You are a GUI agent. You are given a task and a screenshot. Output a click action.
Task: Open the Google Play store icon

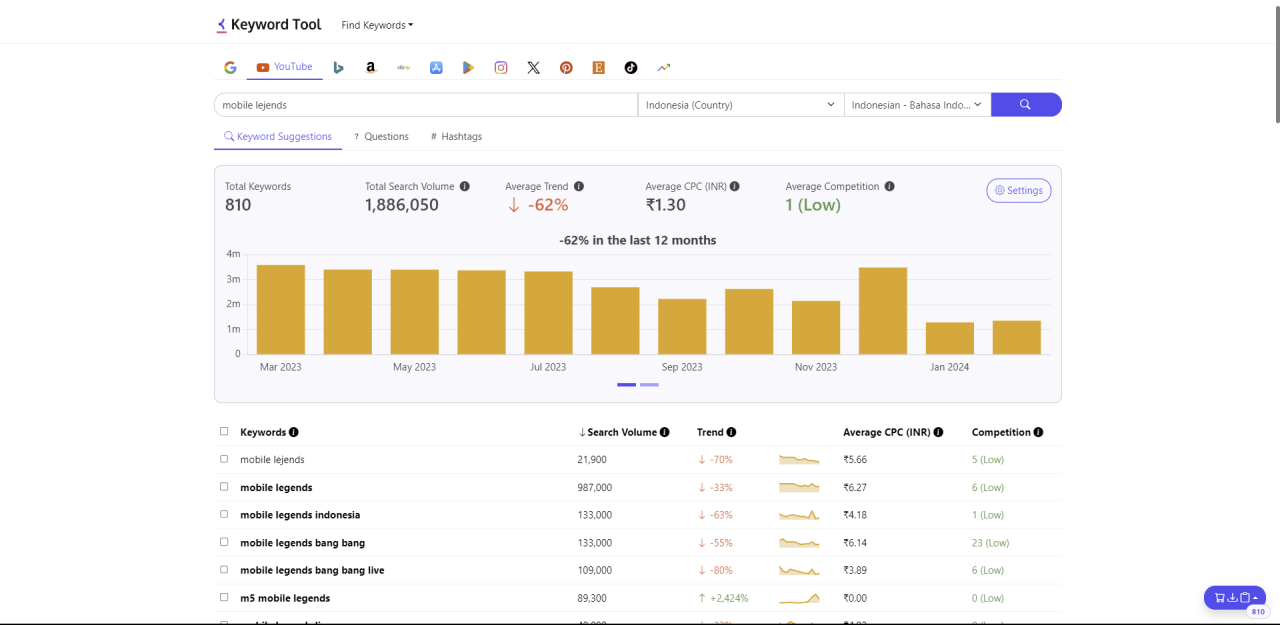[468, 67]
